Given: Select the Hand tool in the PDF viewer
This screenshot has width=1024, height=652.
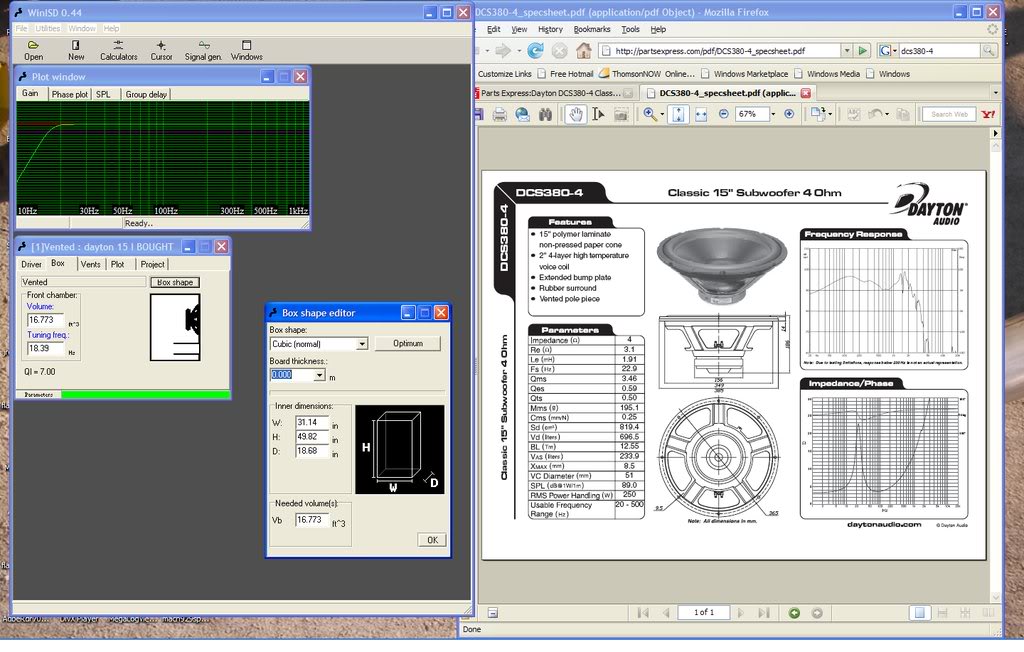Looking at the screenshot, I should [x=574, y=114].
